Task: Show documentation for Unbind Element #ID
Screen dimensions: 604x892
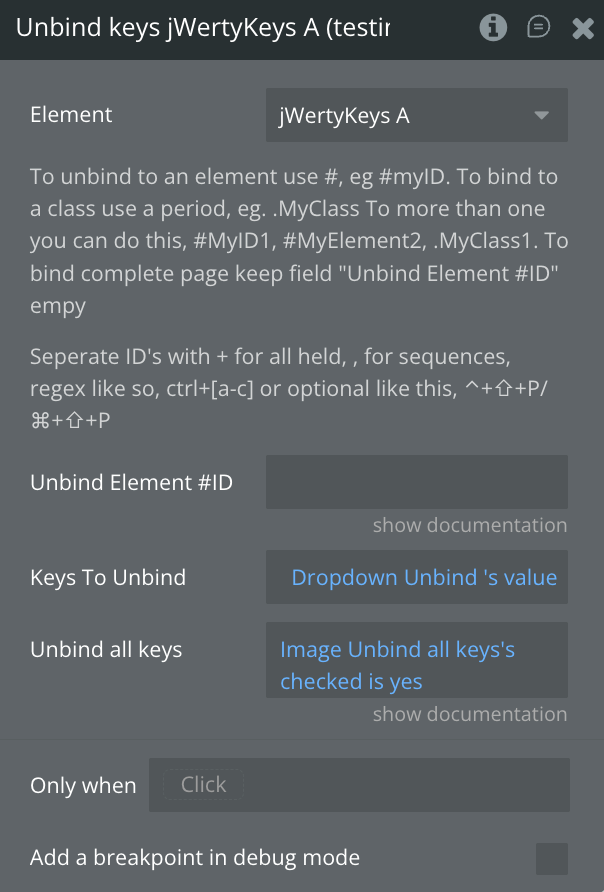Action: (x=469, y=525)
